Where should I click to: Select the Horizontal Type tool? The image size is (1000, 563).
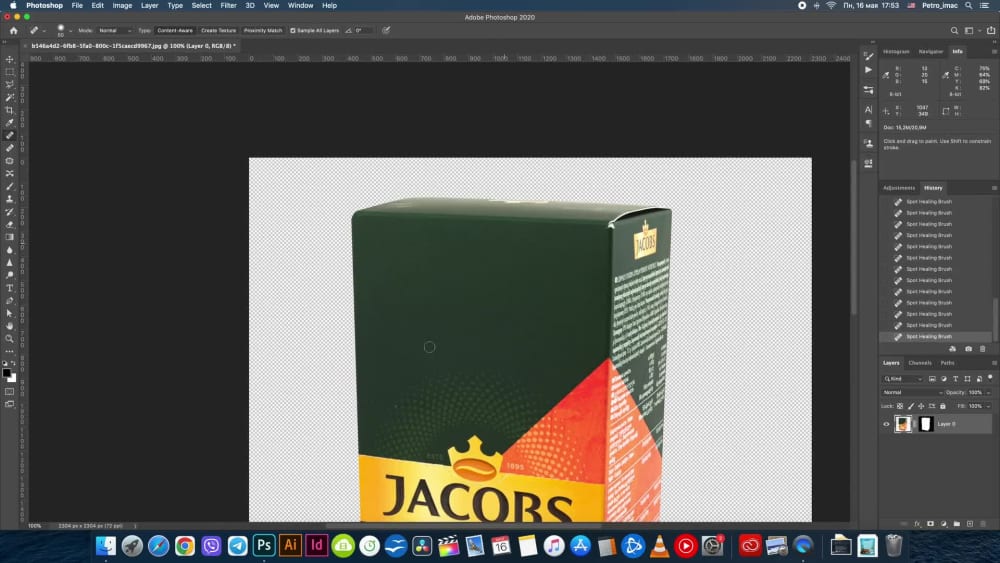[x=10, y=288]
